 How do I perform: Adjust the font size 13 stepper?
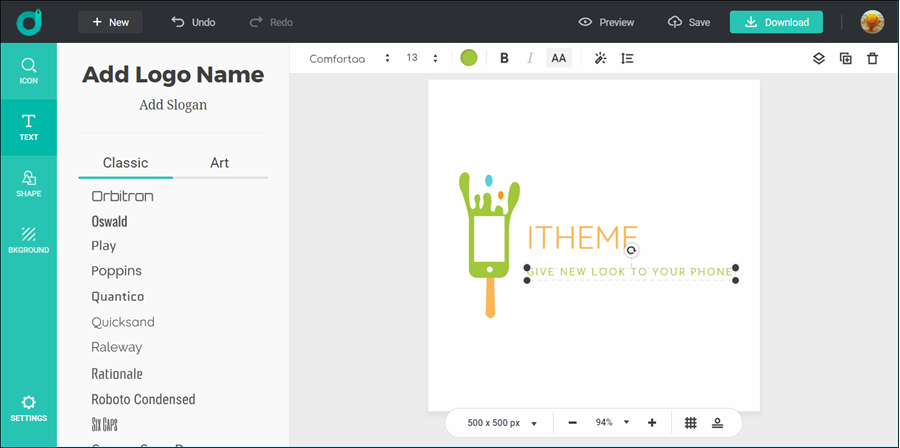(x=436, y=58)
